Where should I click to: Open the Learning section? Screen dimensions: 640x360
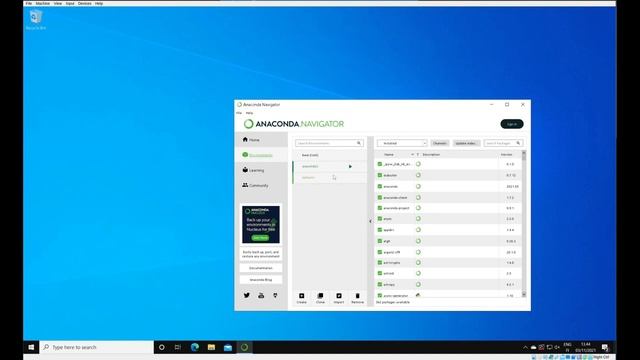[261, 170]
